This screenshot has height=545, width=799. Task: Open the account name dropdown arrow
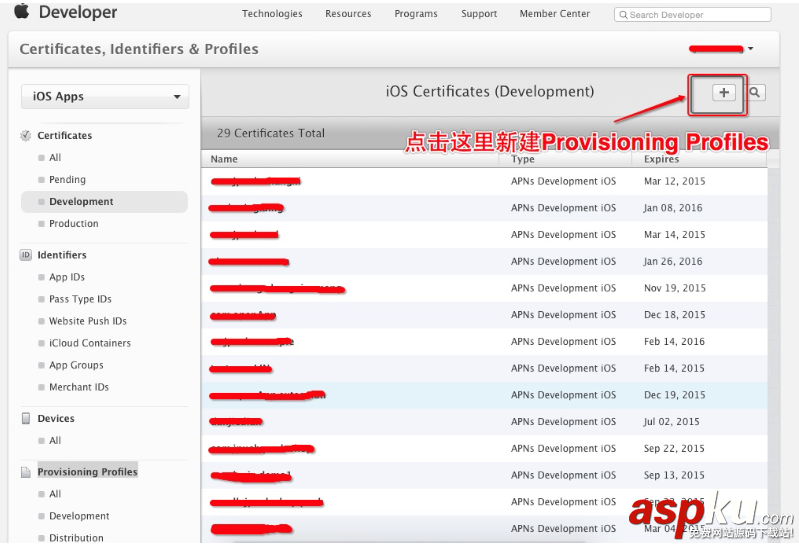751,48
